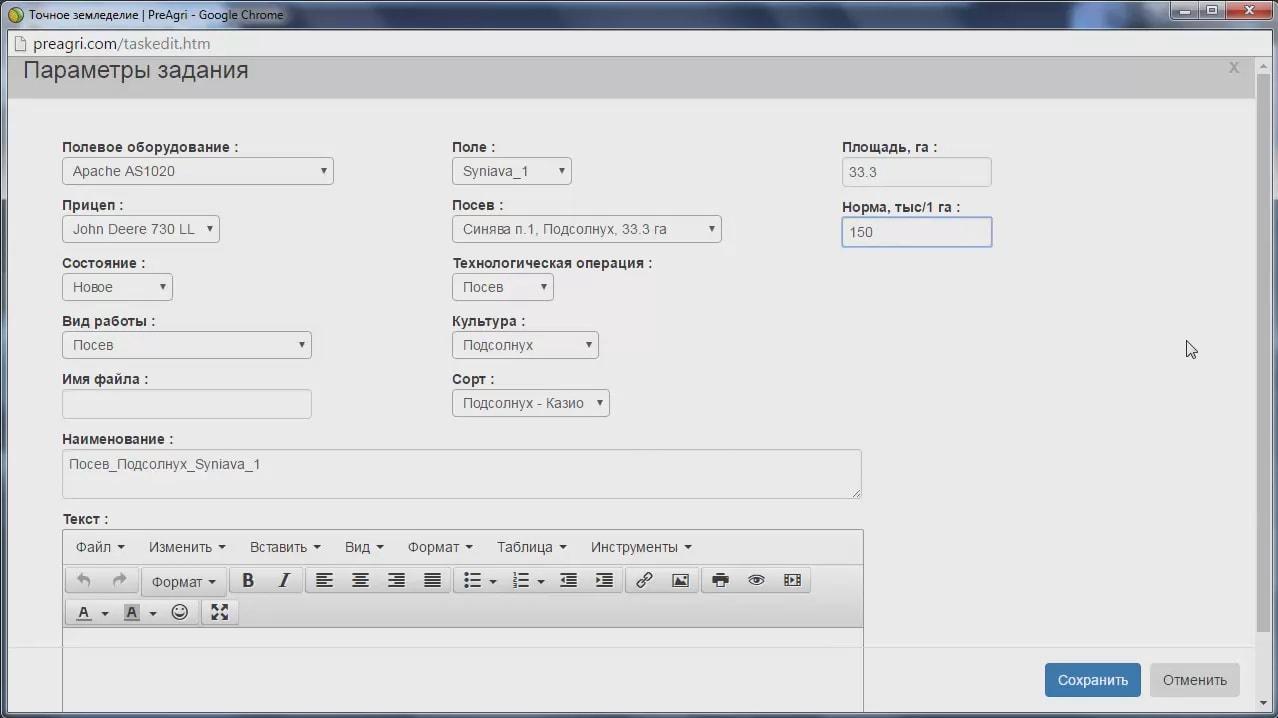Open the Инструменты editor menu

point(641,547)
